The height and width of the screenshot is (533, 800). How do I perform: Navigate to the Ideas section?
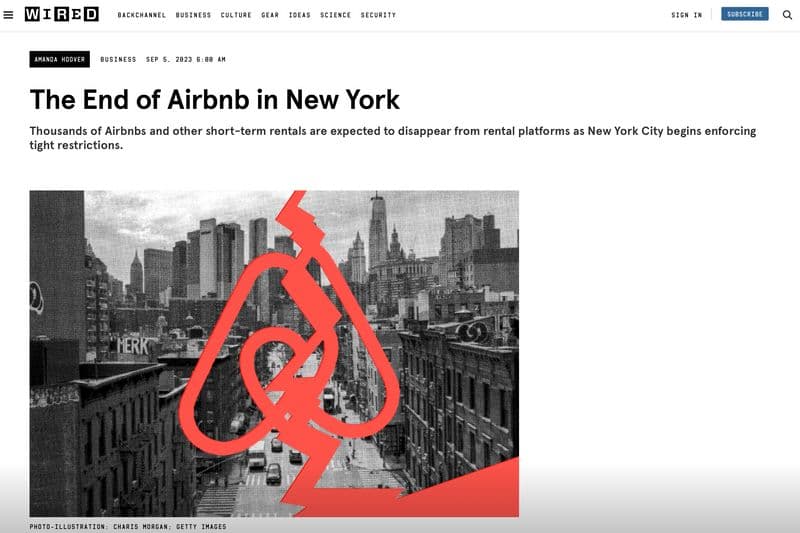pyautogui.click(x=299, y=15)
